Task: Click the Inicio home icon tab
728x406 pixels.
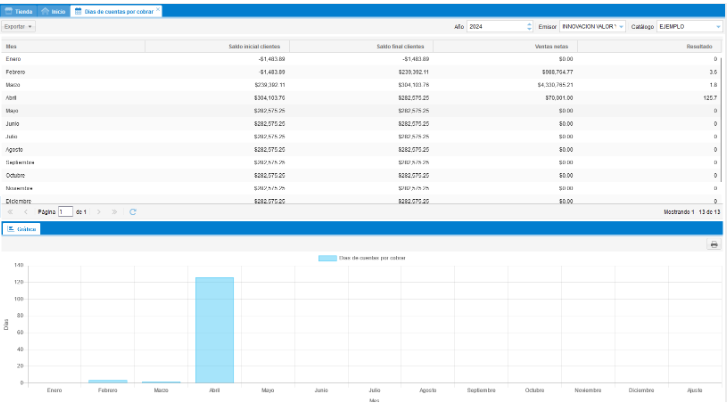Action: coord(53,10)
